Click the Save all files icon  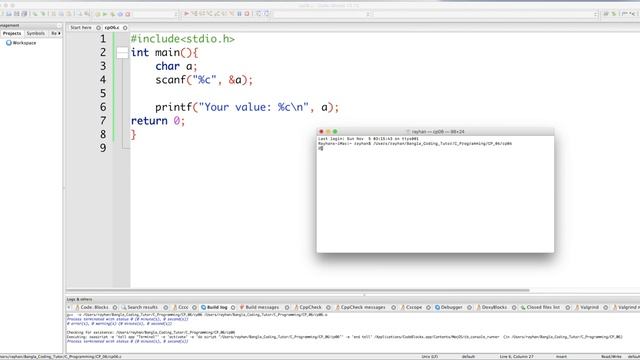[24, 14]
